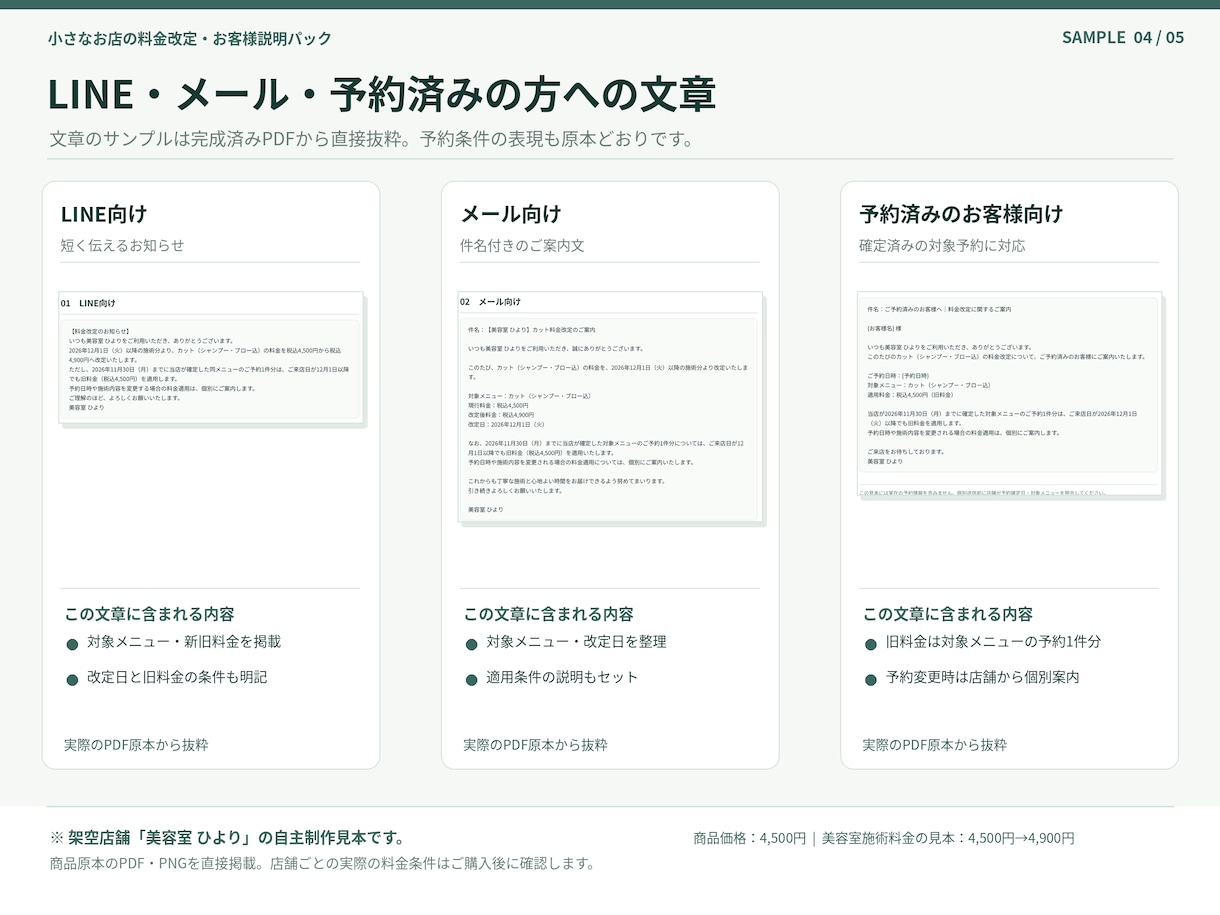Click the bullet 対象メニュー・改定日を整理
The width and height of the screenshot is (1220, 915).
click(576, 641)
